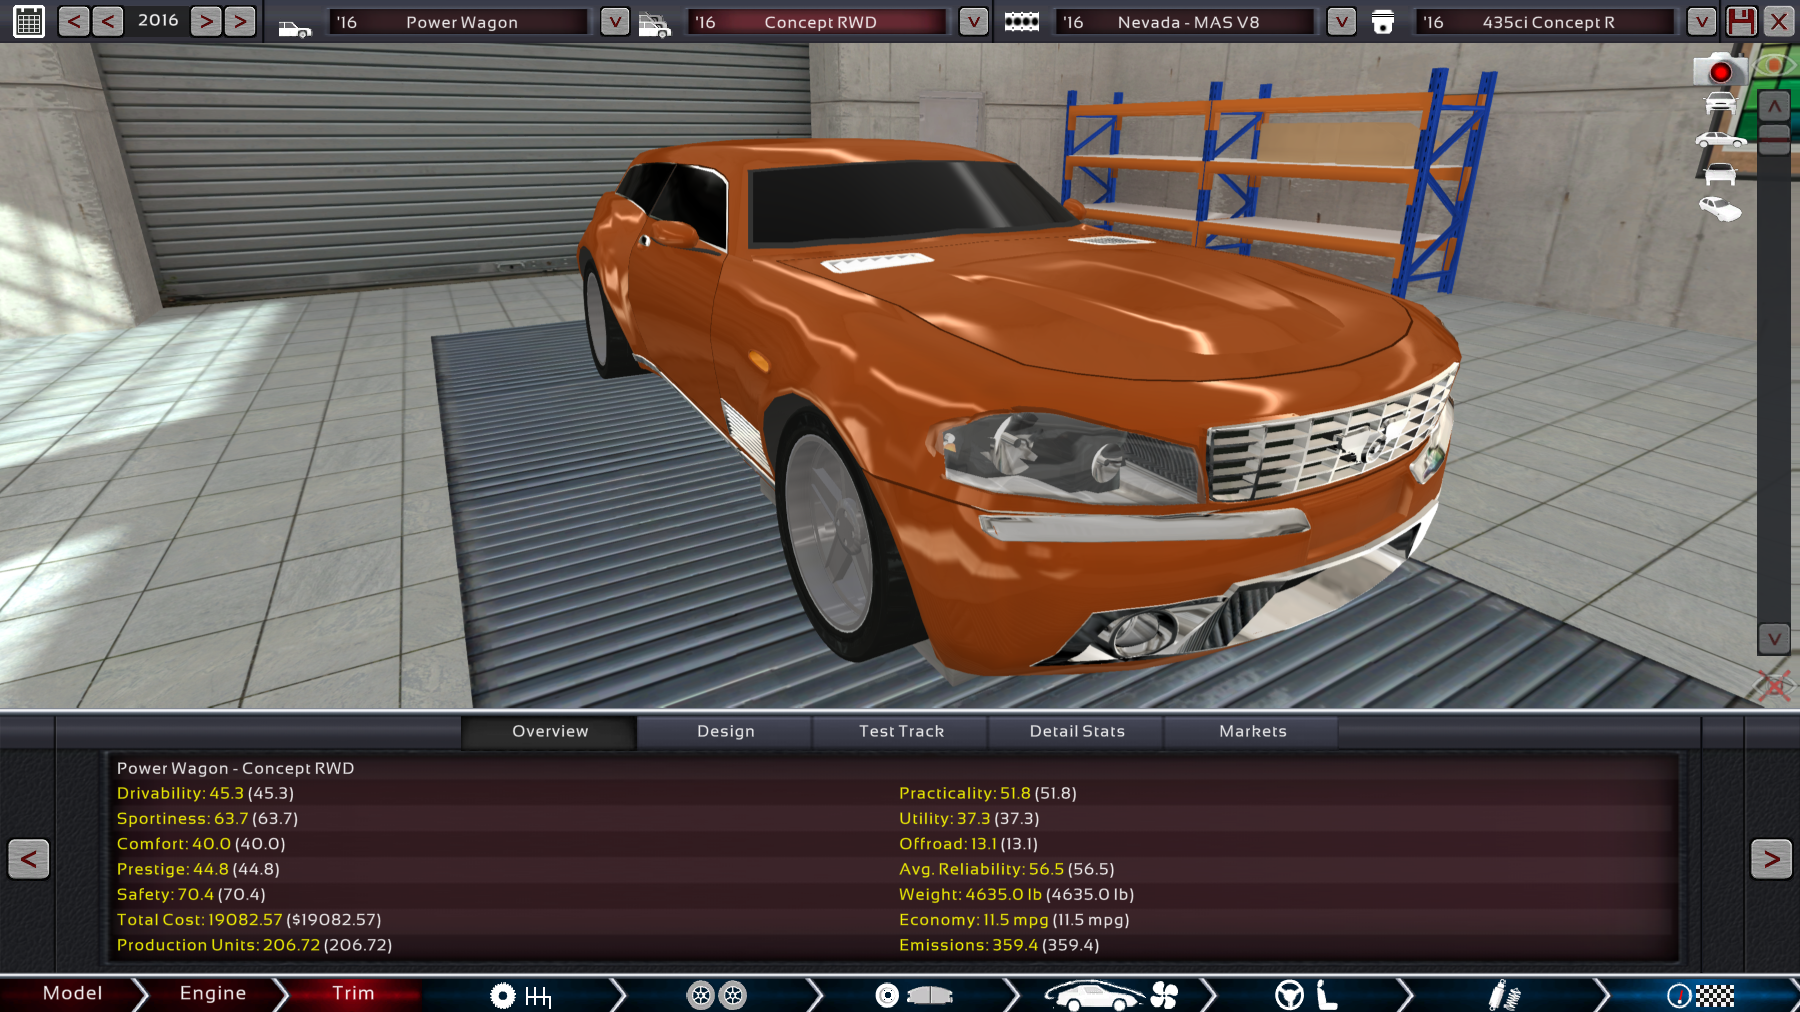Switch to the side car view

(x=1720, y=140)
